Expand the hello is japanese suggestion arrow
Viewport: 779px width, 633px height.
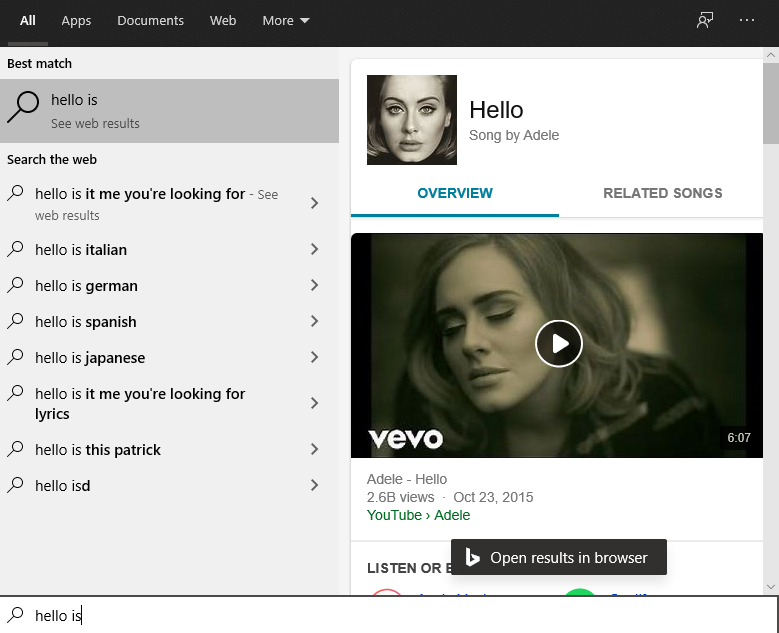[314, 357]
